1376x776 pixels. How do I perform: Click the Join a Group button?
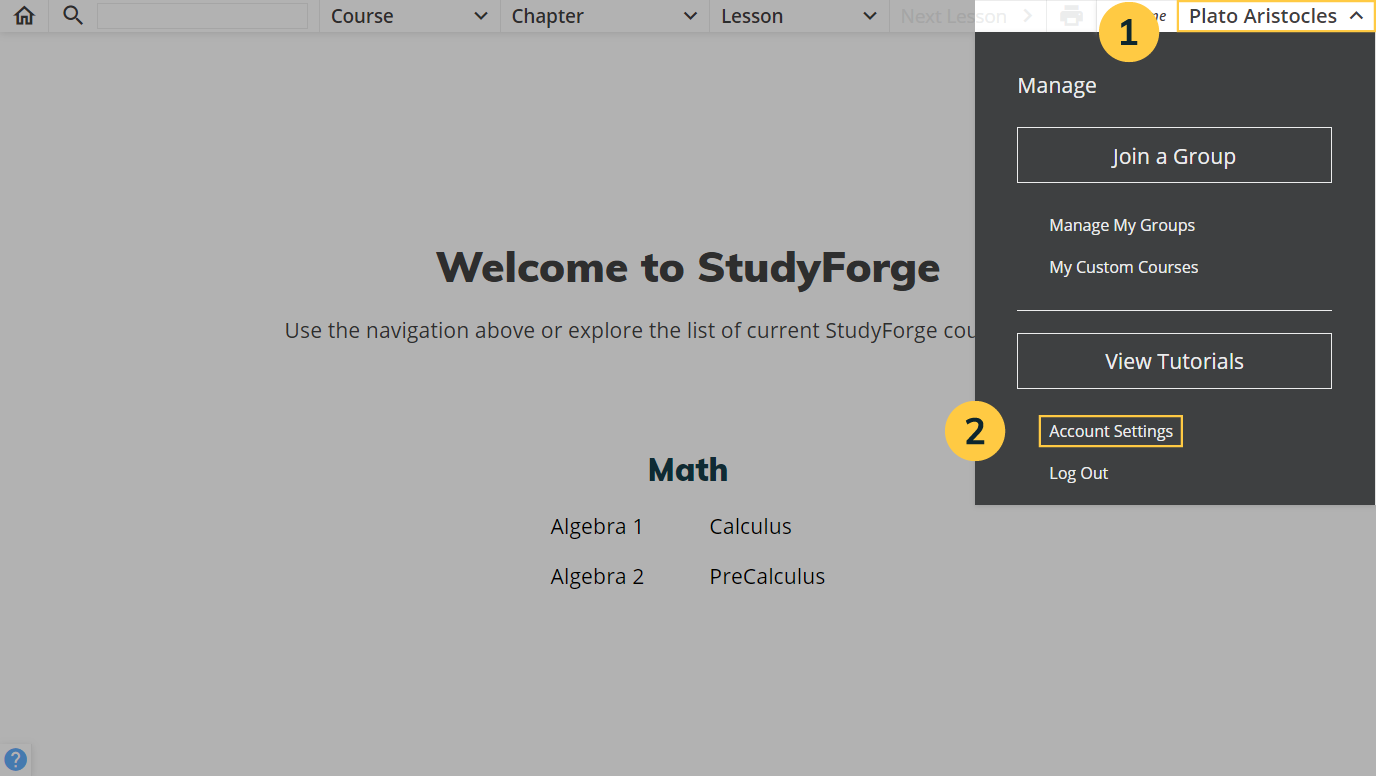coord(1173,155)
